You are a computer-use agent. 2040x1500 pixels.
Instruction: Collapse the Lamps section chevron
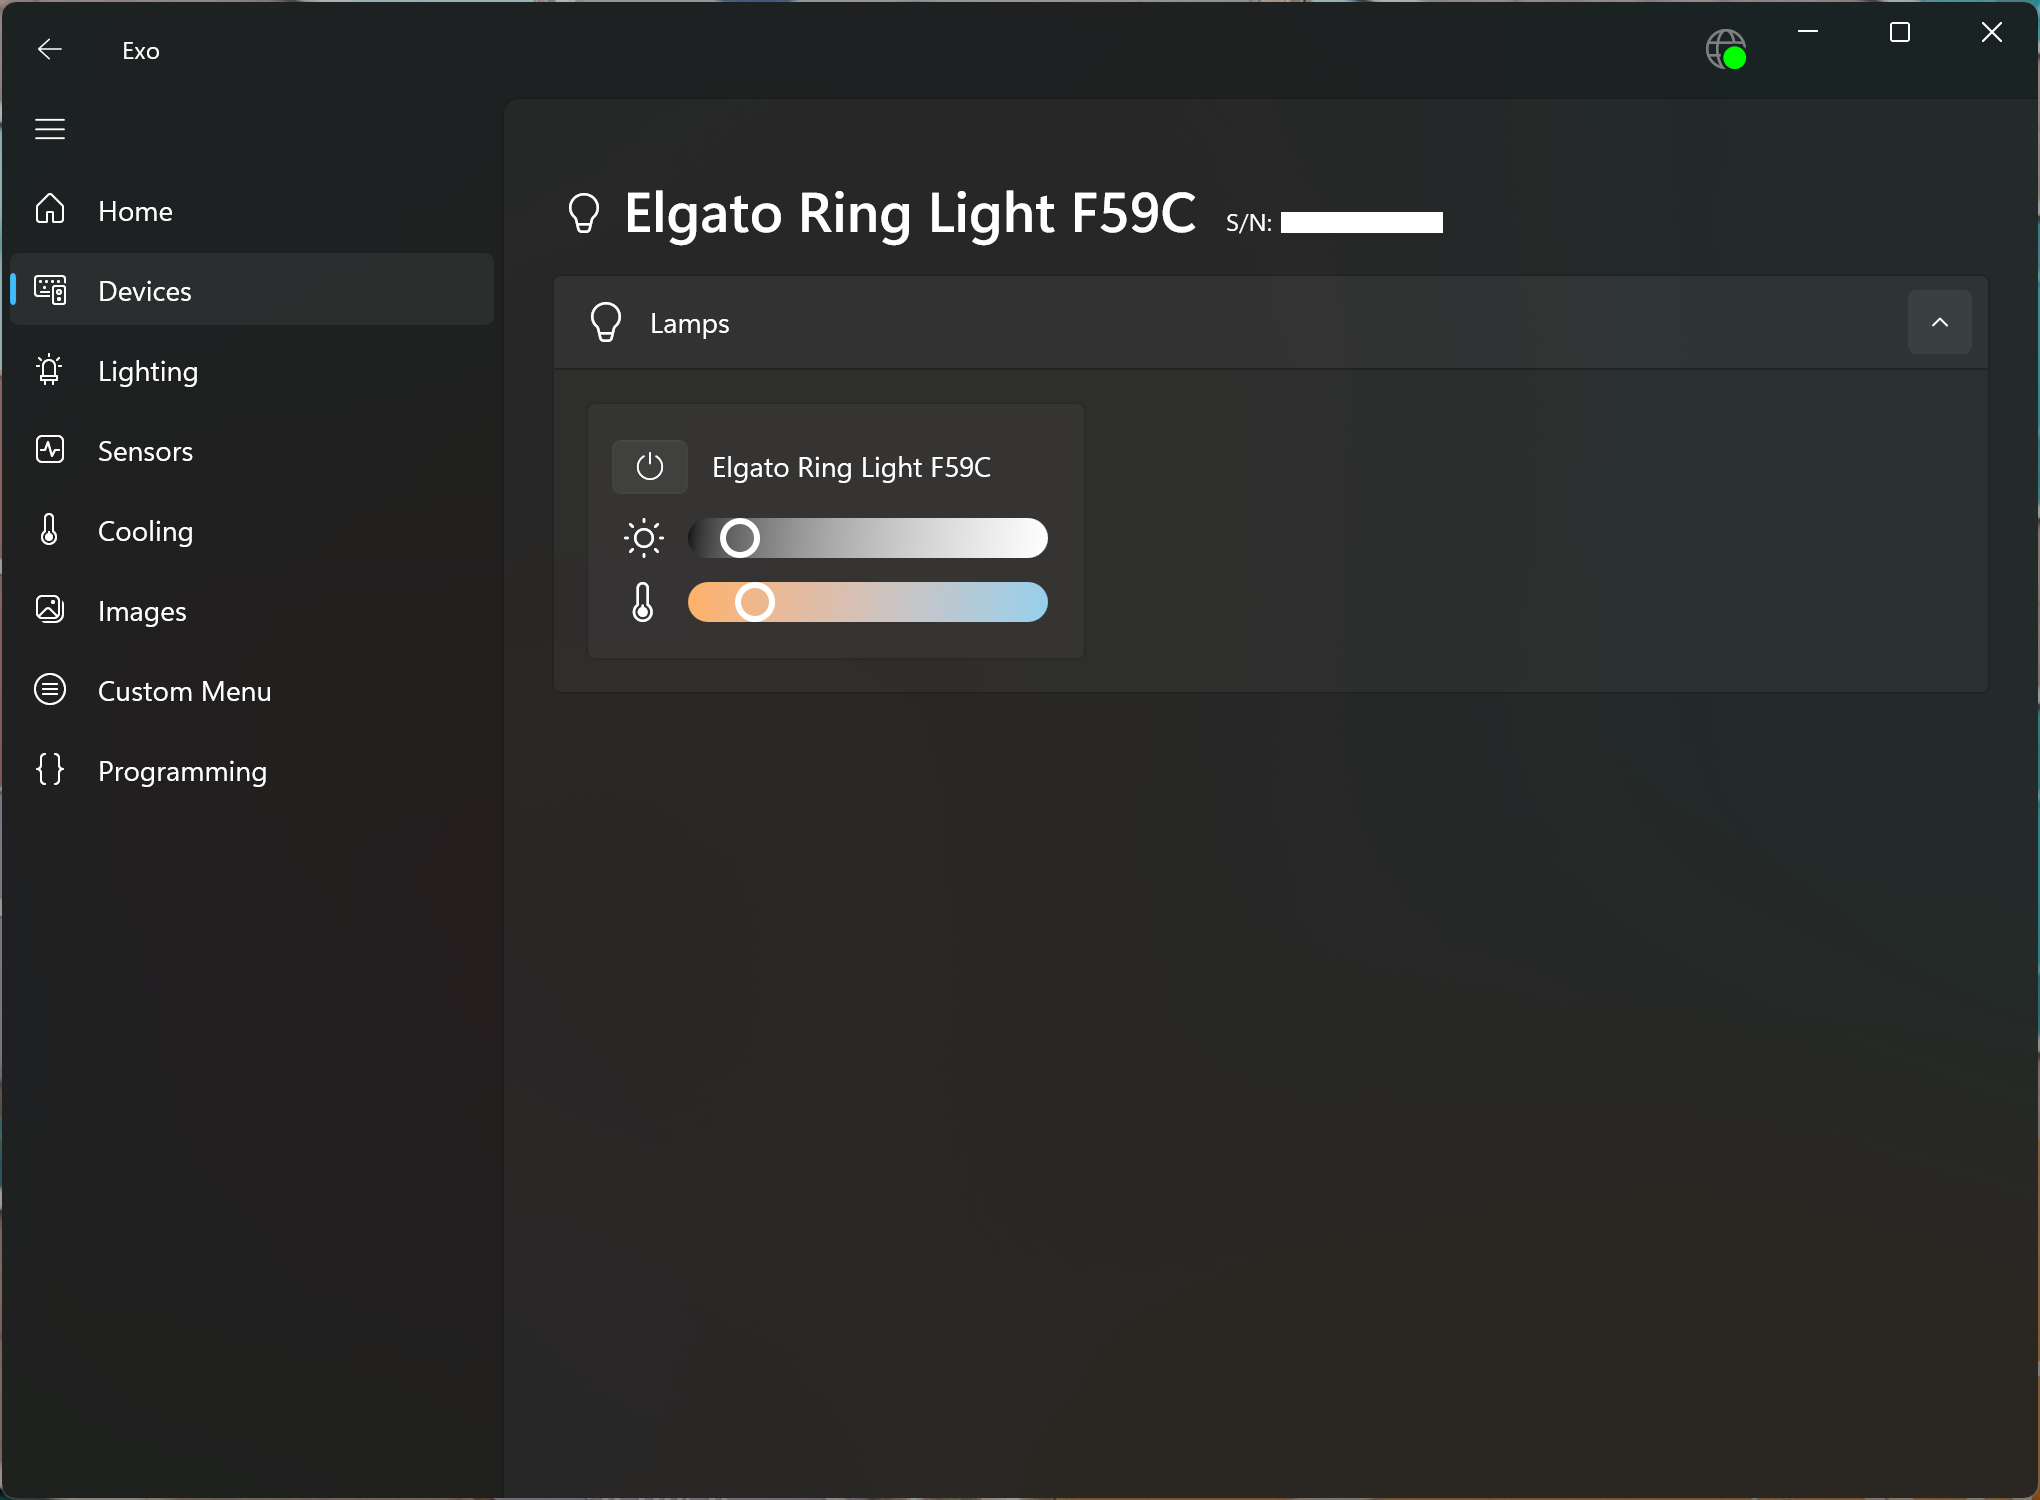tap(1939, 322)
